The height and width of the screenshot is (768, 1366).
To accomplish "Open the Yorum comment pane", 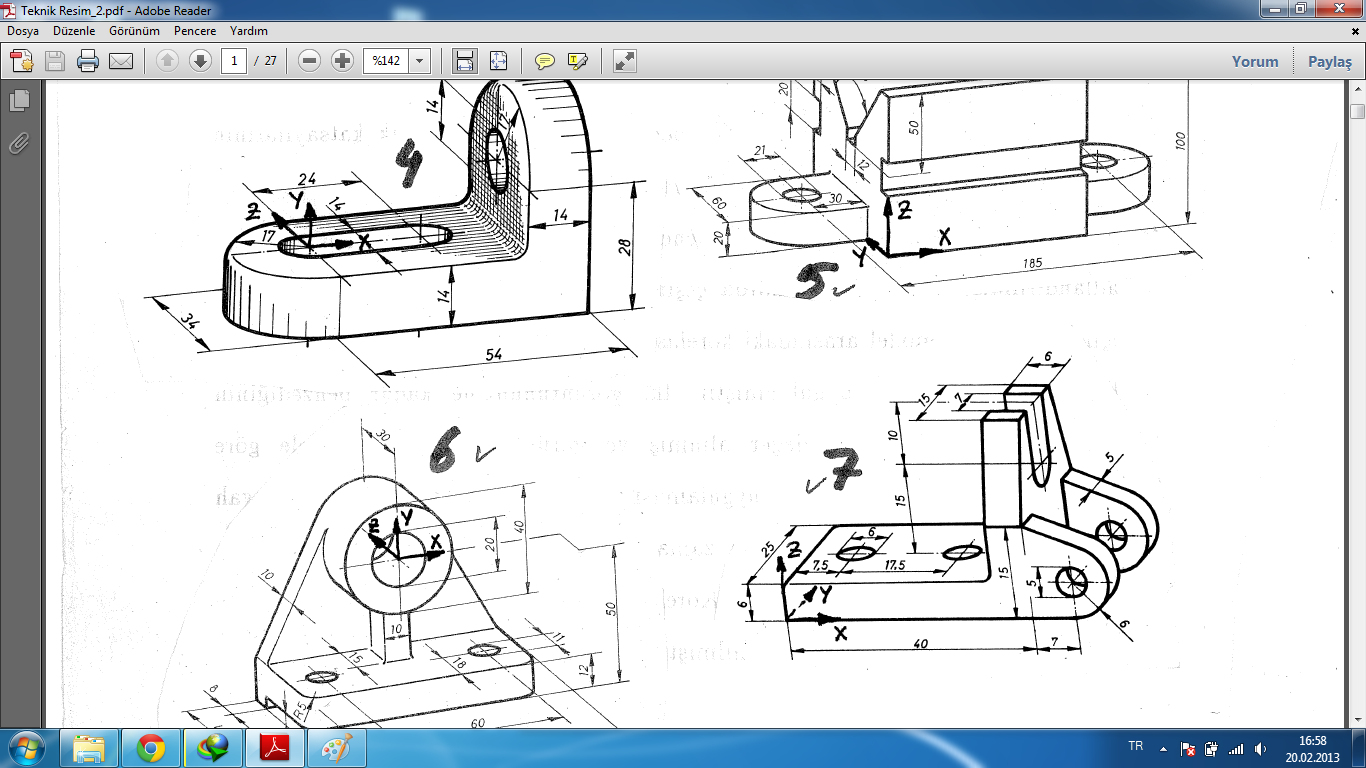I will (x=1255, y=61).
